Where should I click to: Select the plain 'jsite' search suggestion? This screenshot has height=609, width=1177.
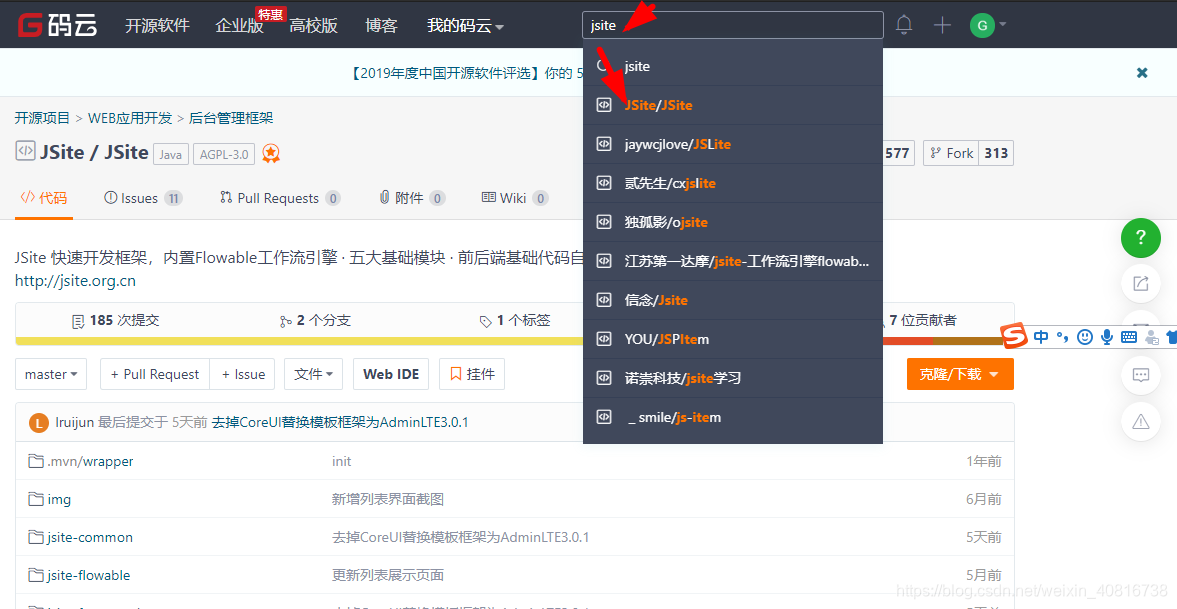733,66
